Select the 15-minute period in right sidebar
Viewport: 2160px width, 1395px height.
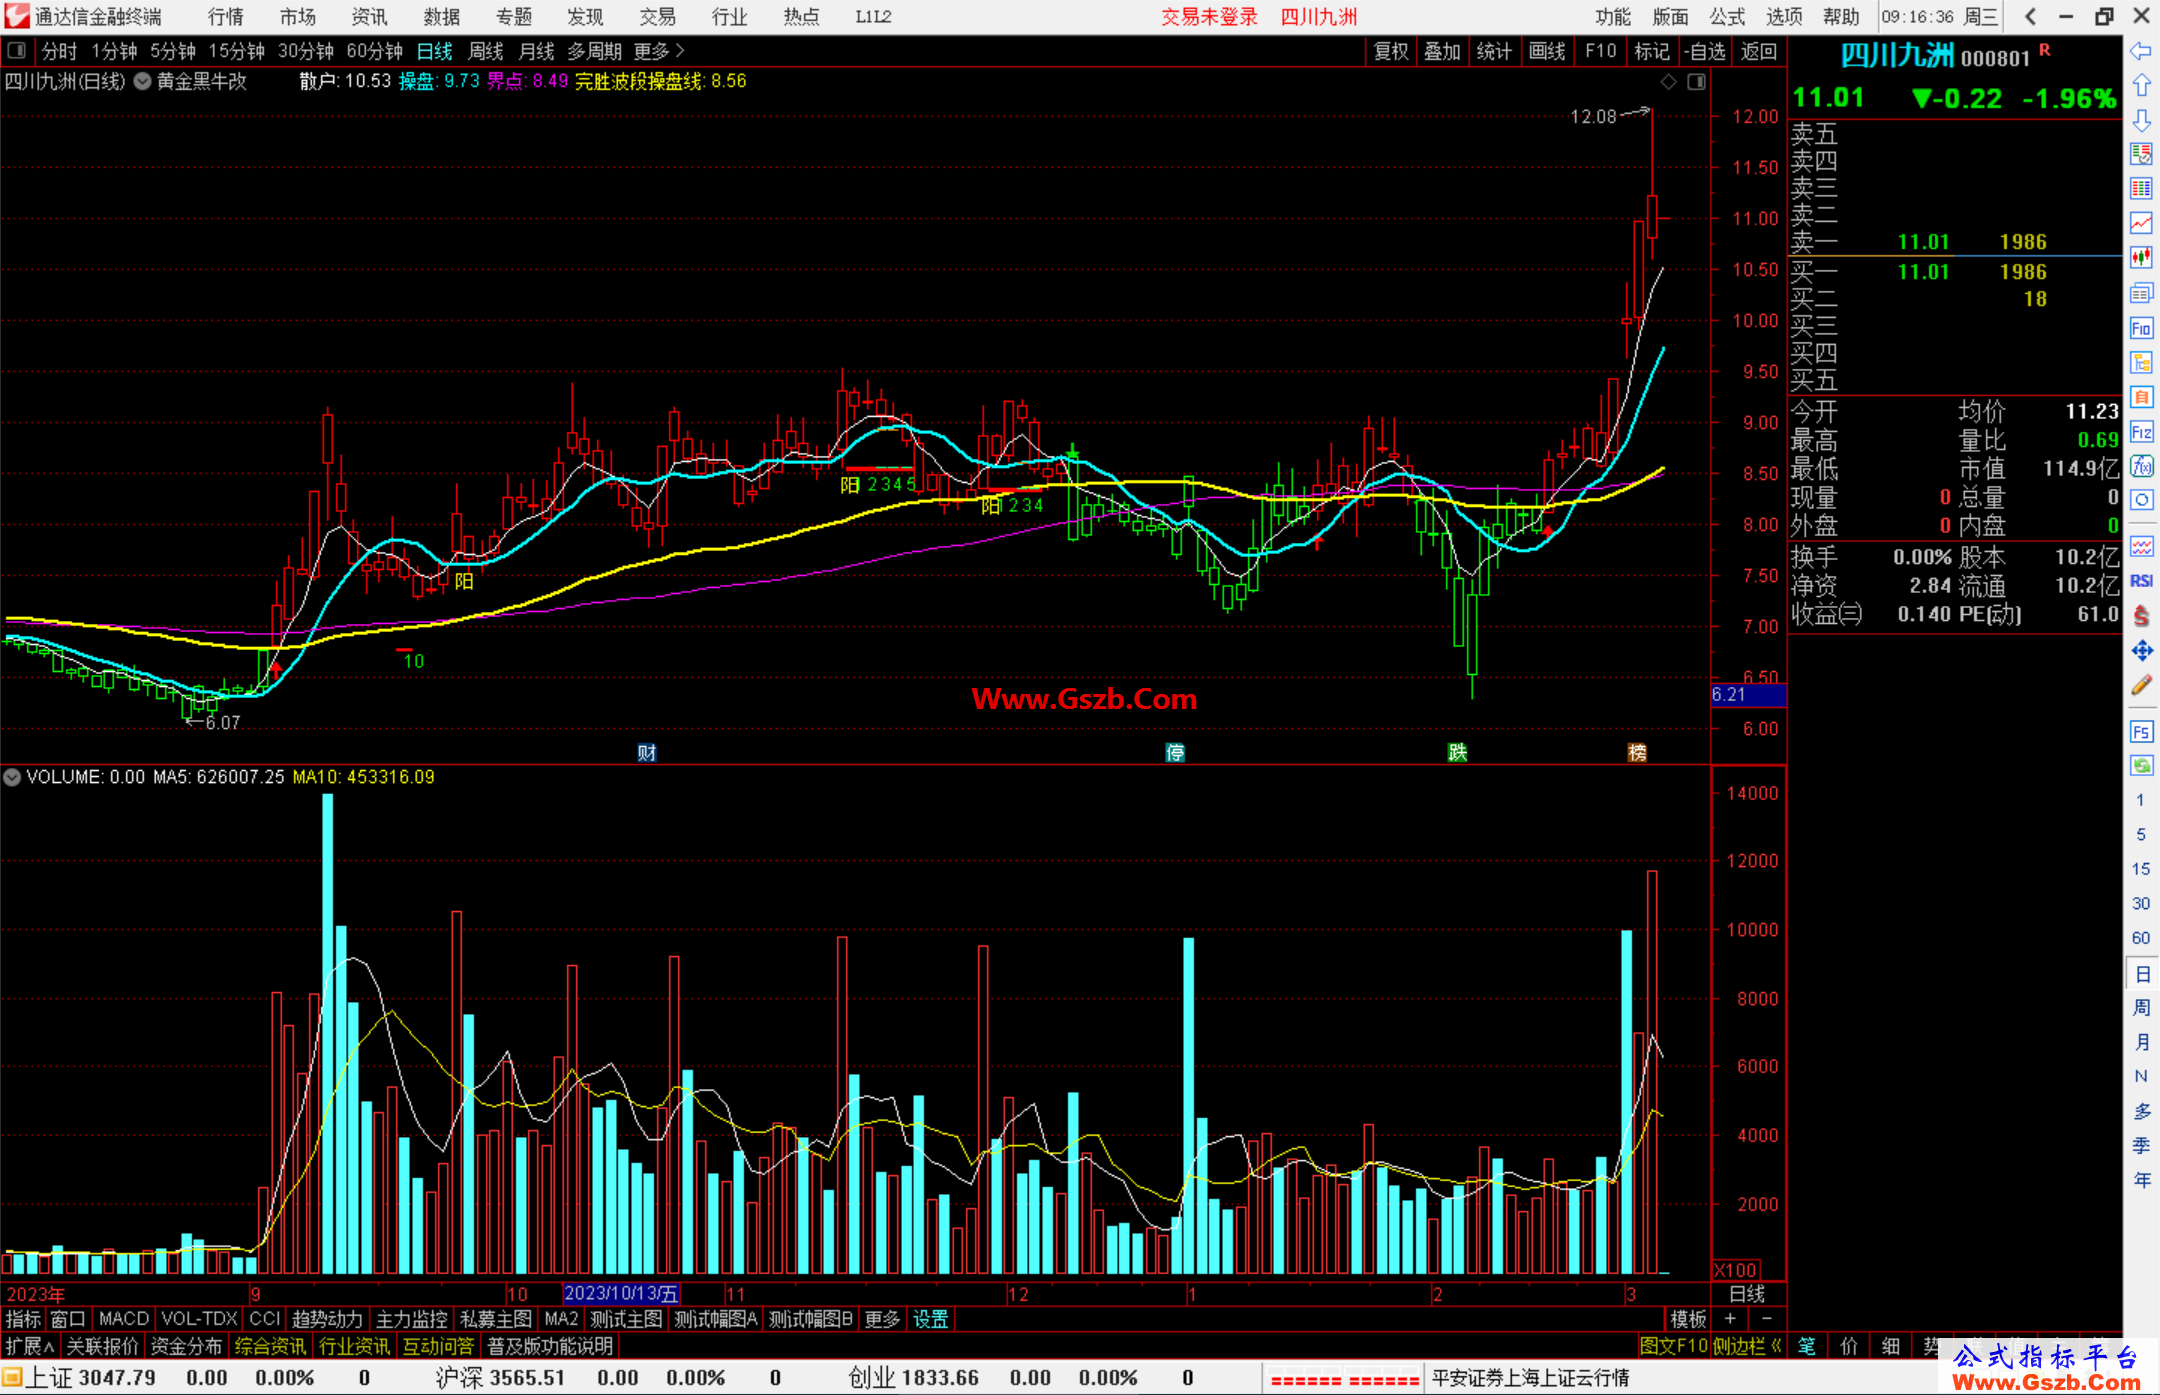pos(2141,869)
